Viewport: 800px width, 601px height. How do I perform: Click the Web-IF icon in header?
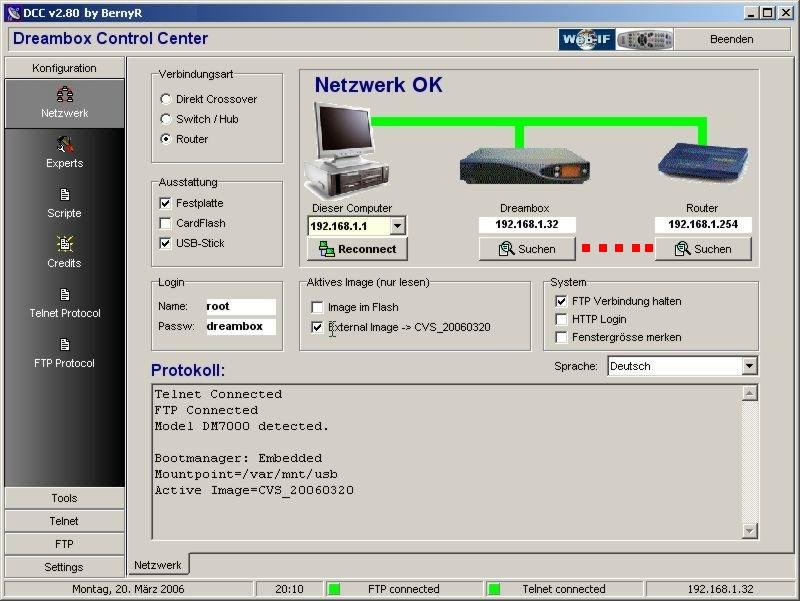pyautogui.click(x=587, y=40)
